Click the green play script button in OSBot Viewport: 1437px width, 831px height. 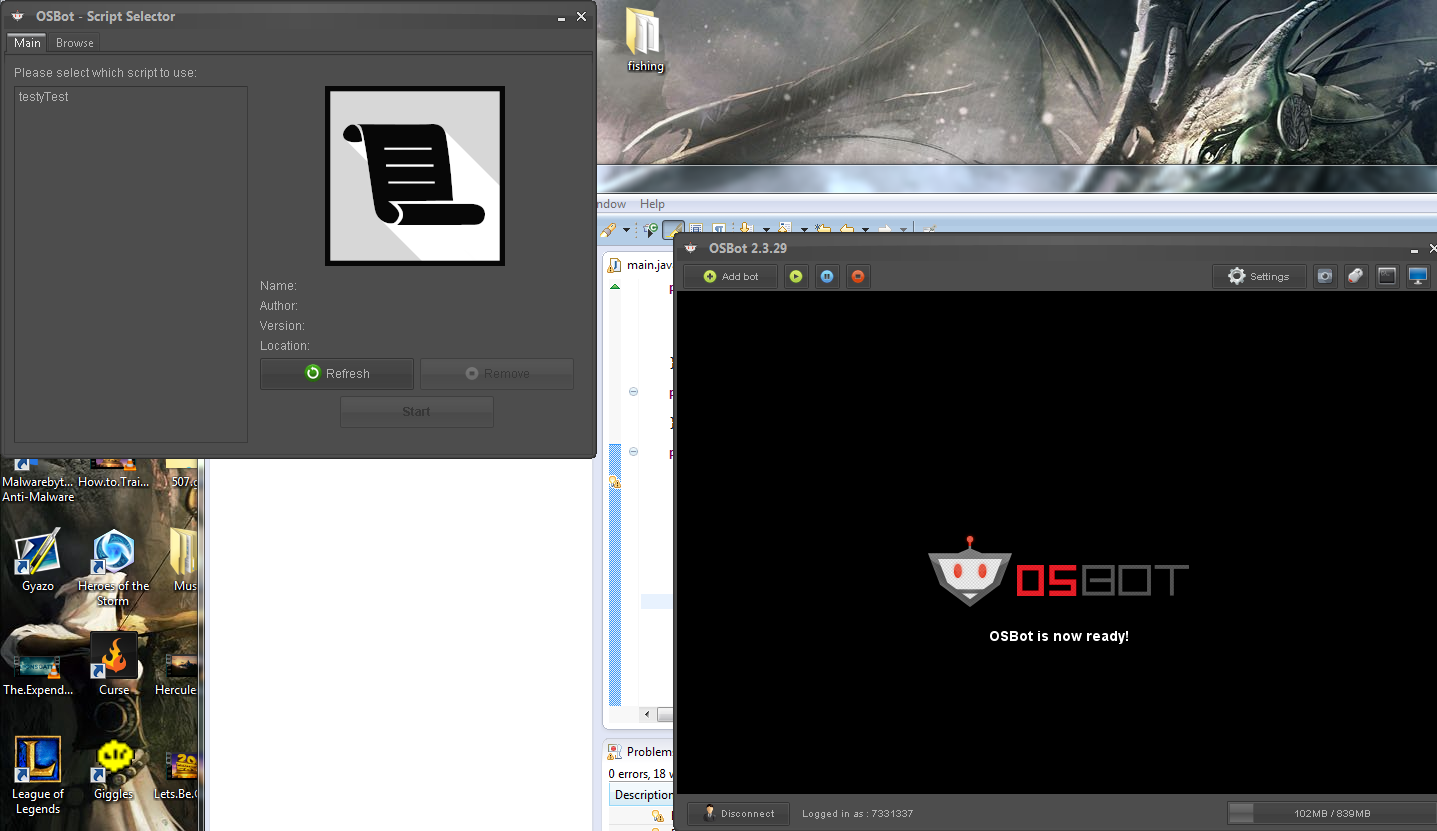point(796,276)
